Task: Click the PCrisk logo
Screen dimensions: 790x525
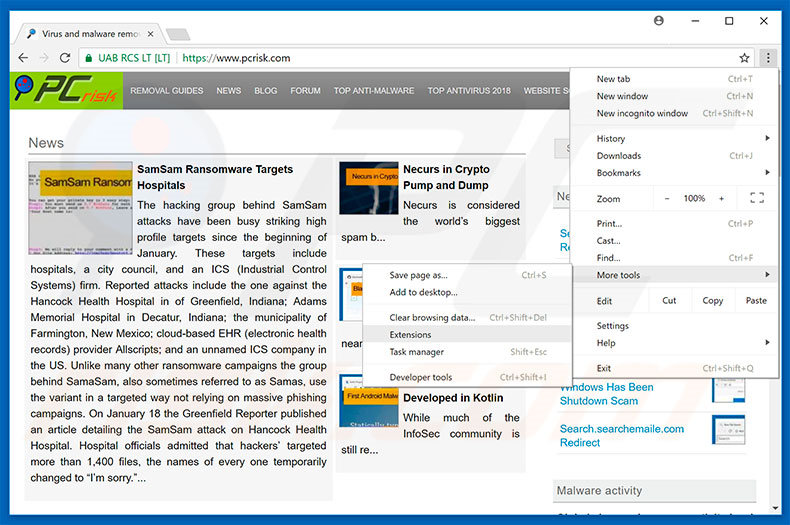Action: coord(67,90)
